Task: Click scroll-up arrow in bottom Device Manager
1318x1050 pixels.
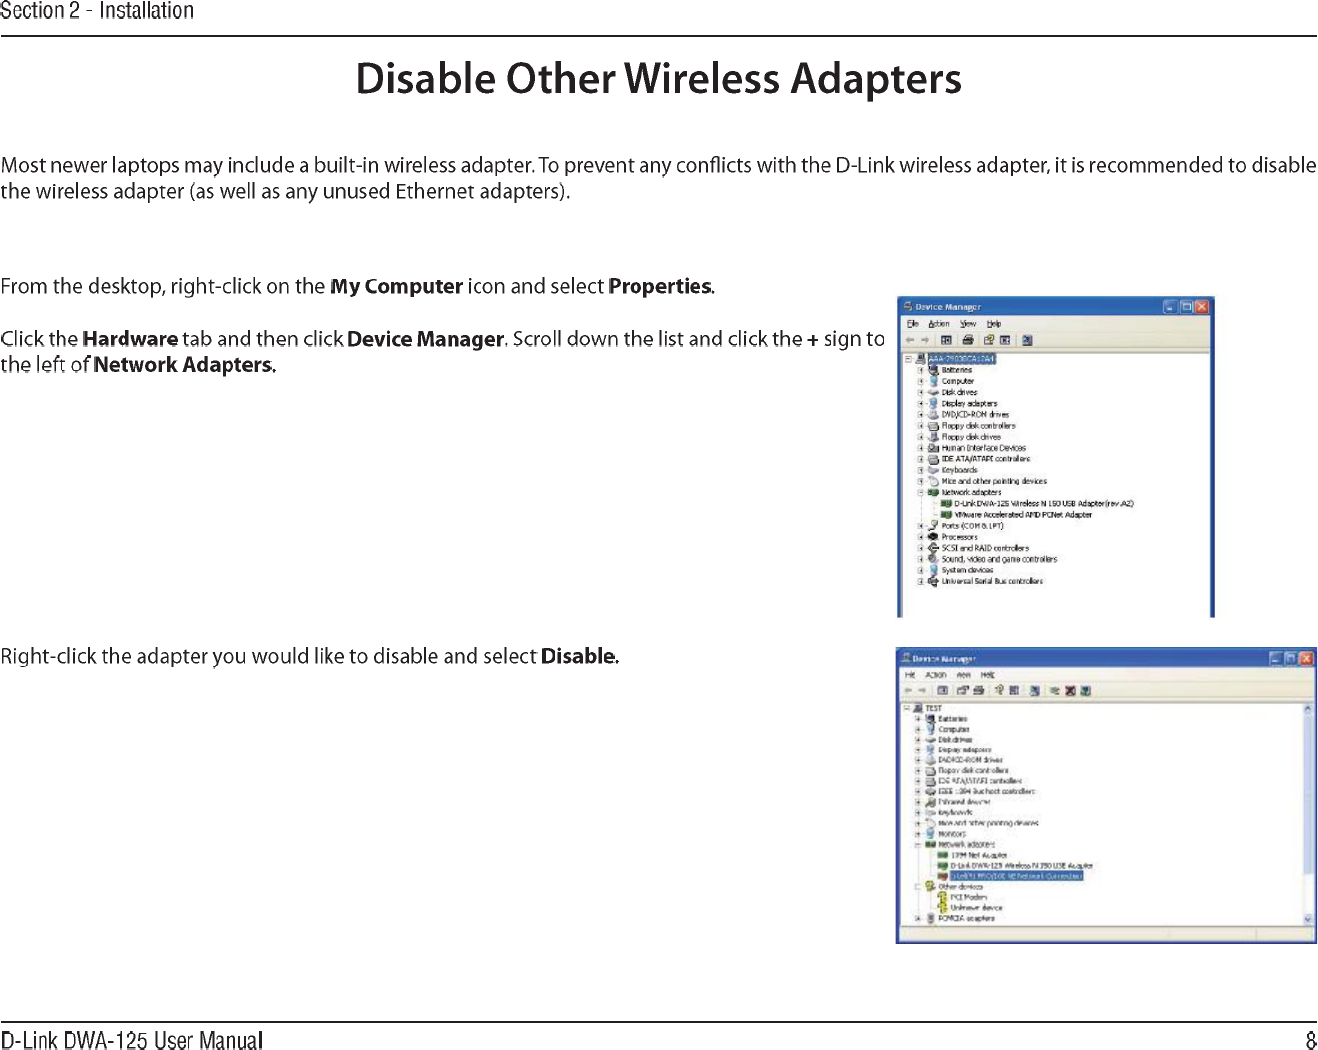Action: 1308,709
